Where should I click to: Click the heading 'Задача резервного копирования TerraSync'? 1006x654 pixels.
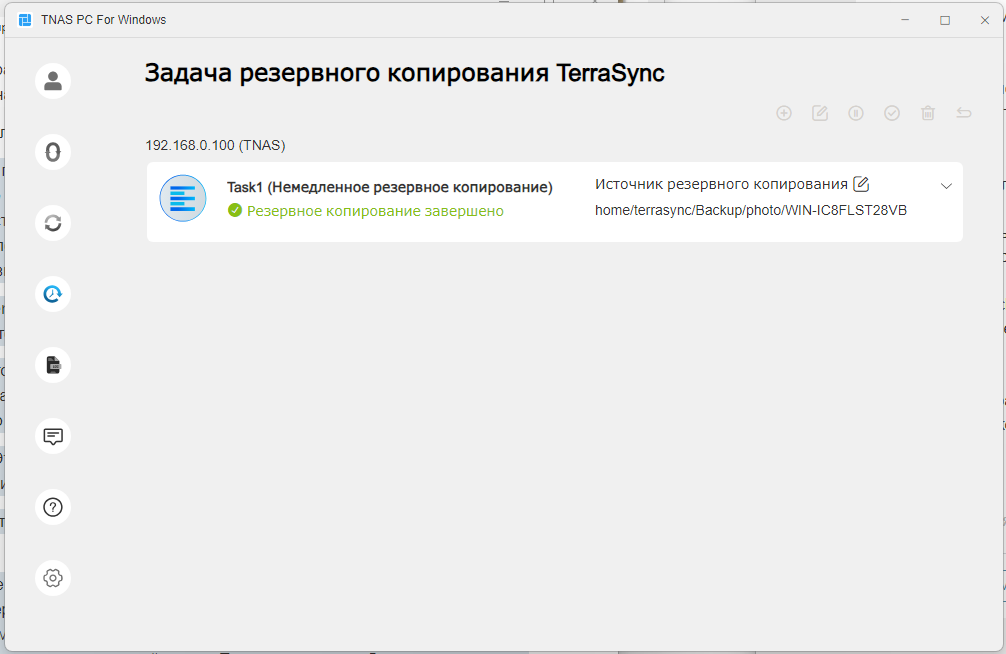404,73
